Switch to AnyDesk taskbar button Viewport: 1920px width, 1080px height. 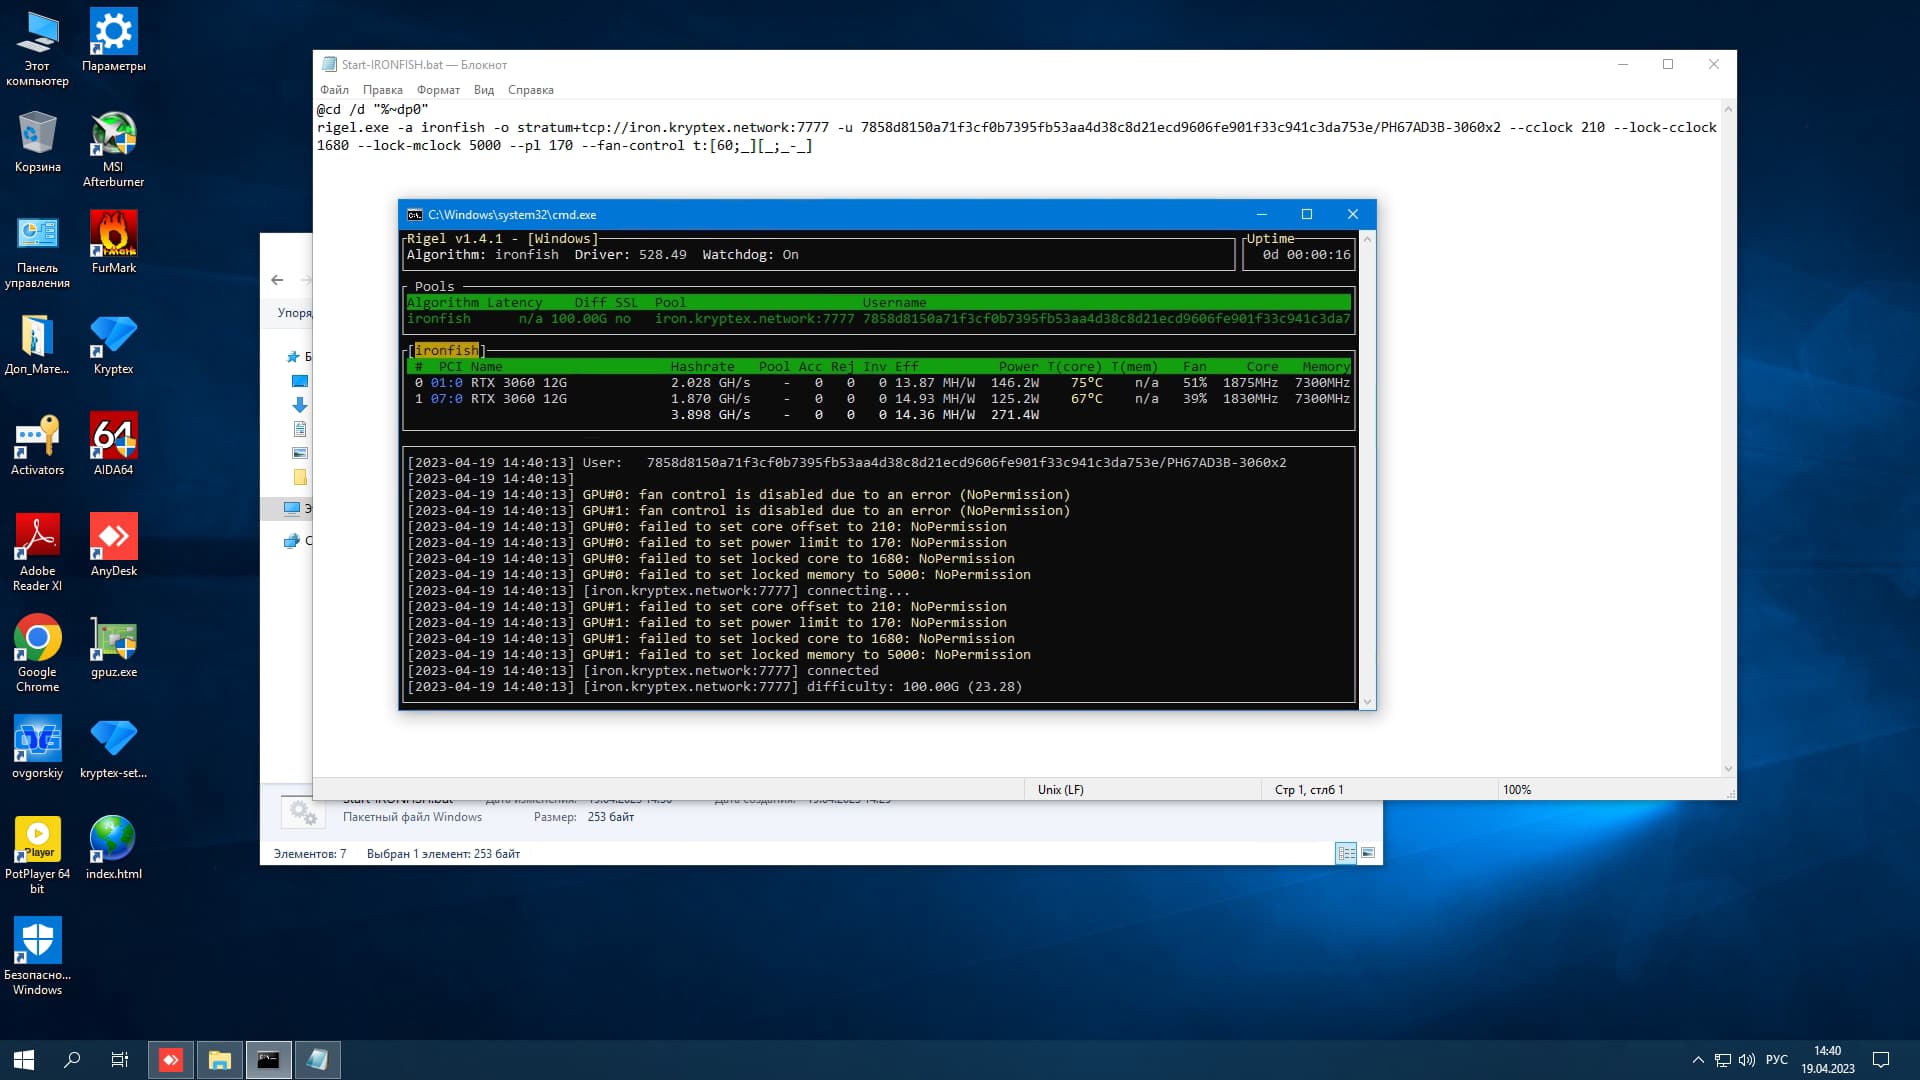(x=171, y=1060)
